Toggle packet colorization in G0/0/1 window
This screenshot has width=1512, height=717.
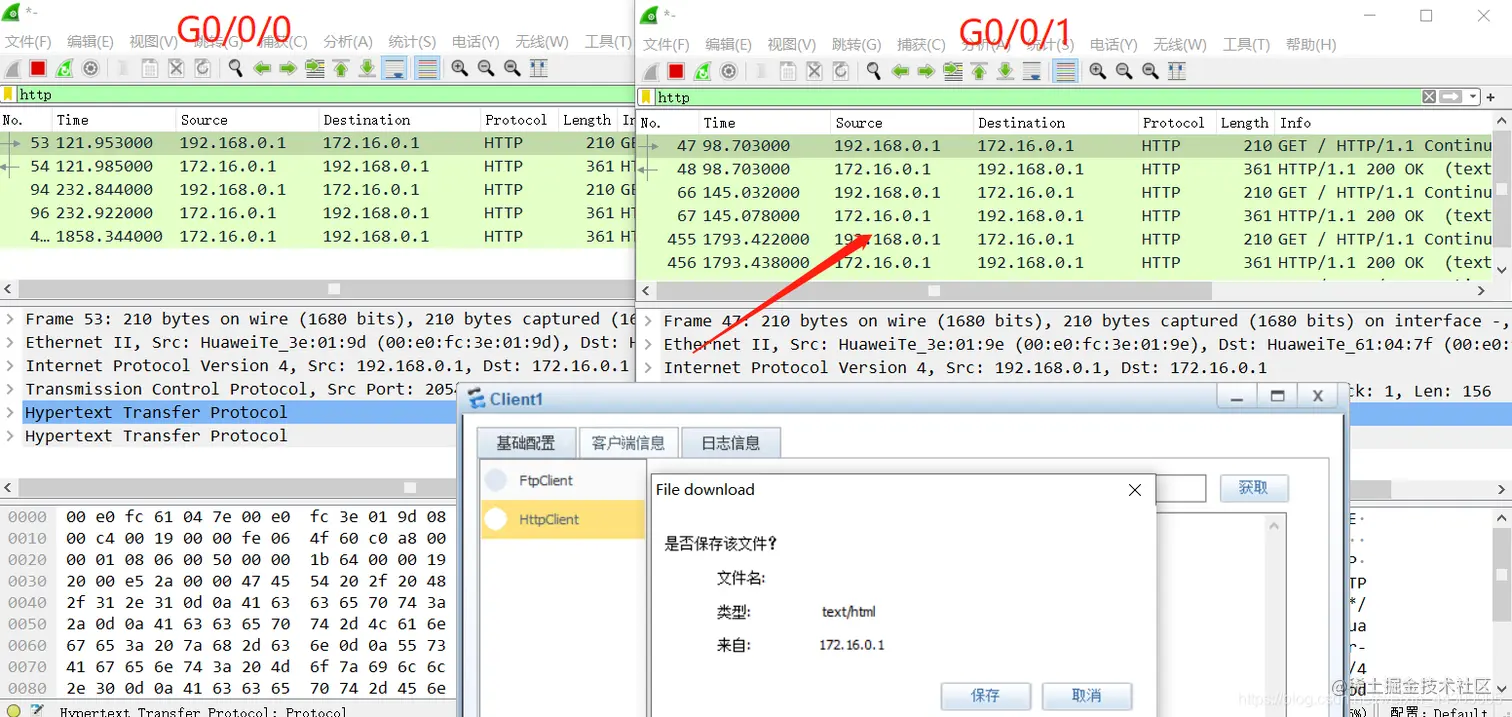1065,71
